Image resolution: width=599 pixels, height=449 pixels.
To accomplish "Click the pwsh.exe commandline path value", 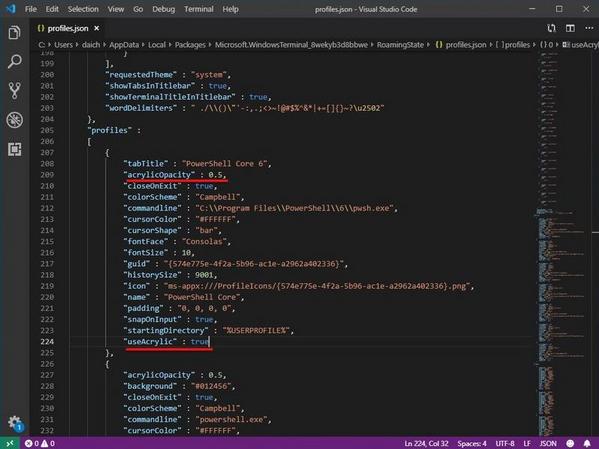I will click(x=295, y=208).
